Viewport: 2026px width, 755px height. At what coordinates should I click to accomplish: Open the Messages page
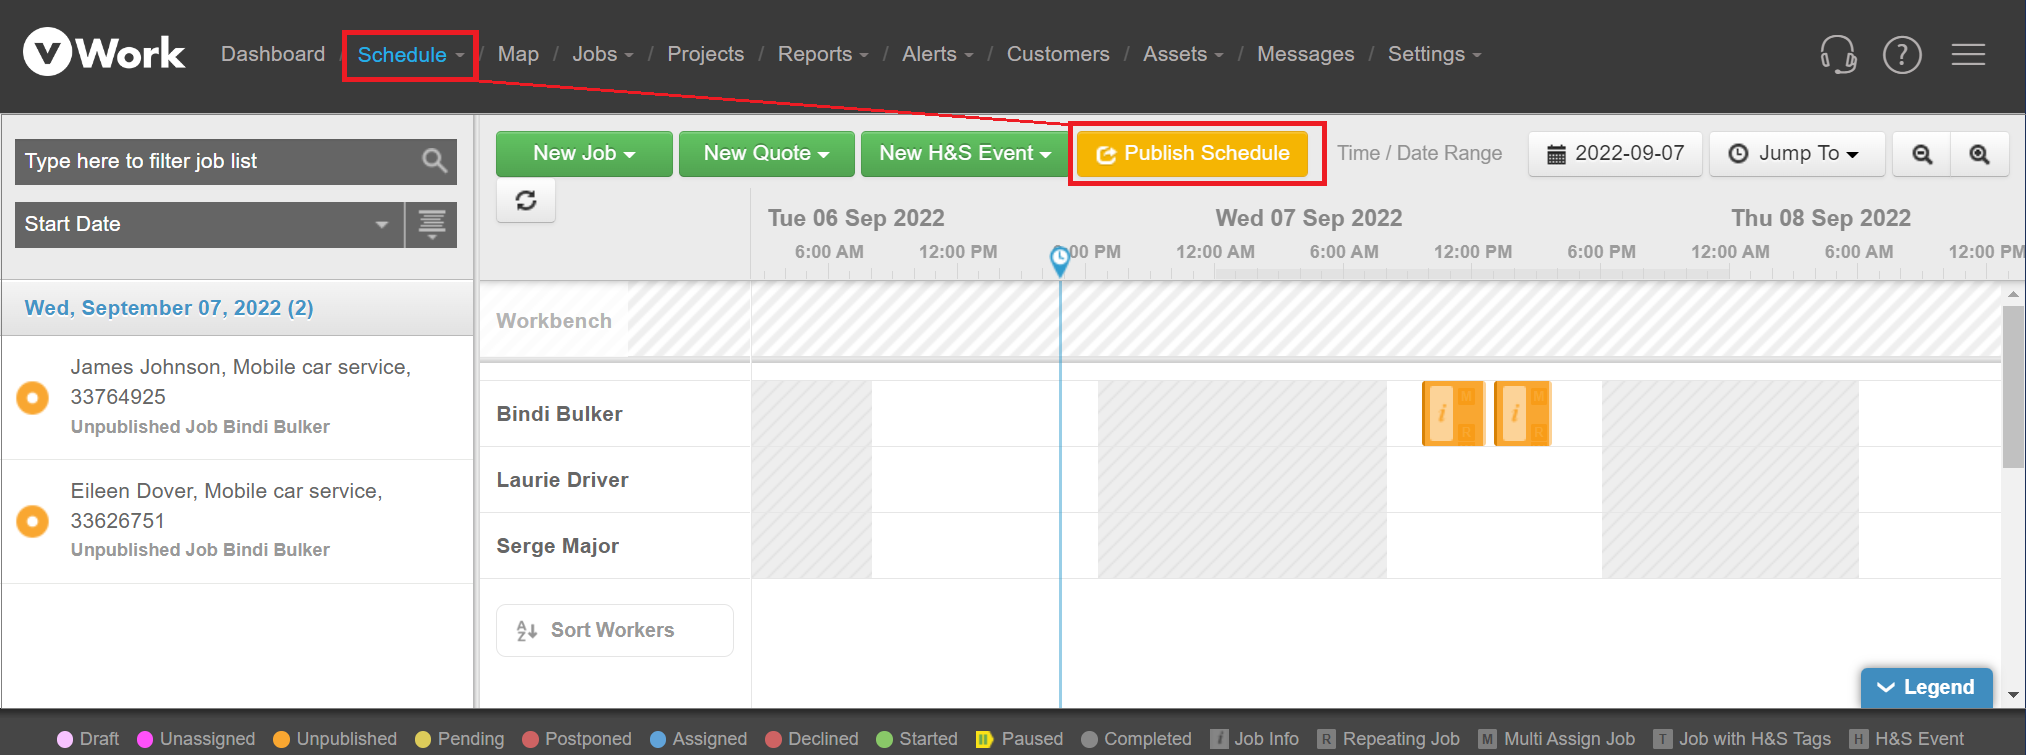pos(1305,54)
